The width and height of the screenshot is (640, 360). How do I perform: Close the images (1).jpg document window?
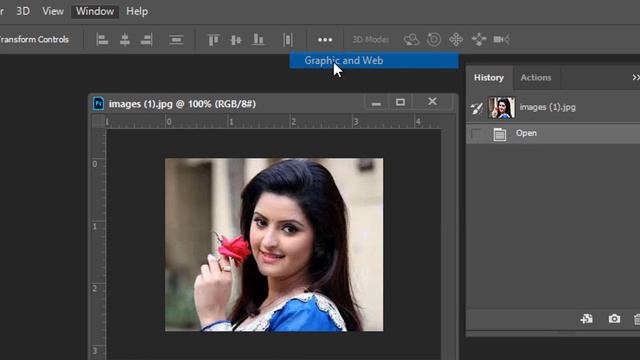click(x=432, y=102)
